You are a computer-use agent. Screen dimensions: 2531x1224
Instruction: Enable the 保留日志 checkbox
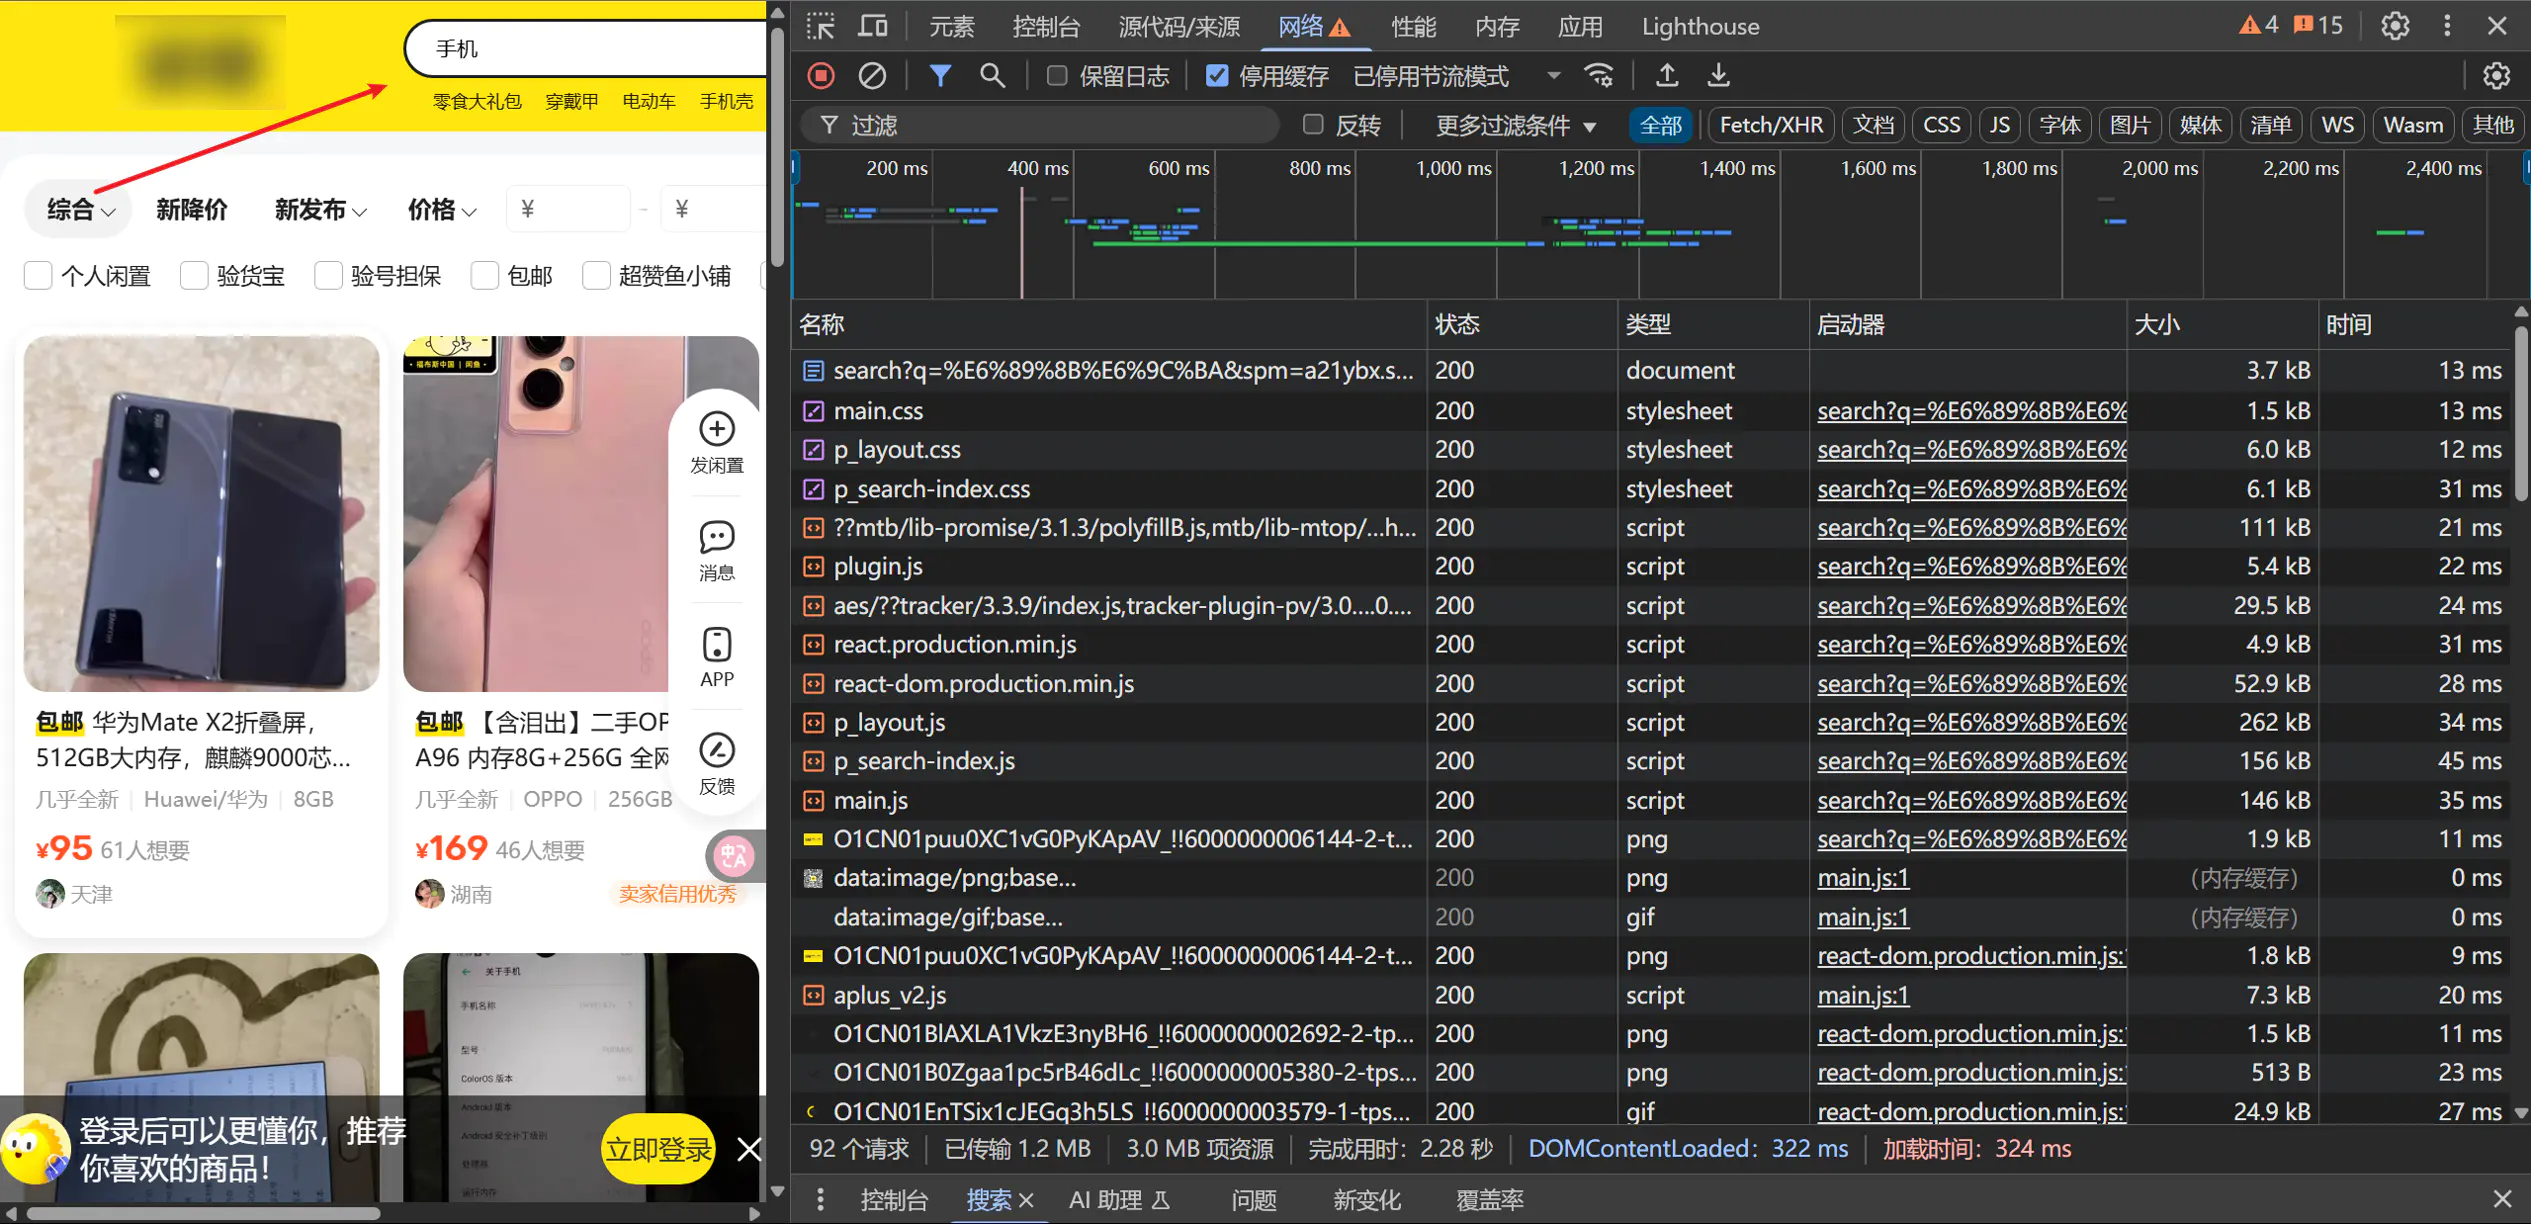coord(1056,76)
